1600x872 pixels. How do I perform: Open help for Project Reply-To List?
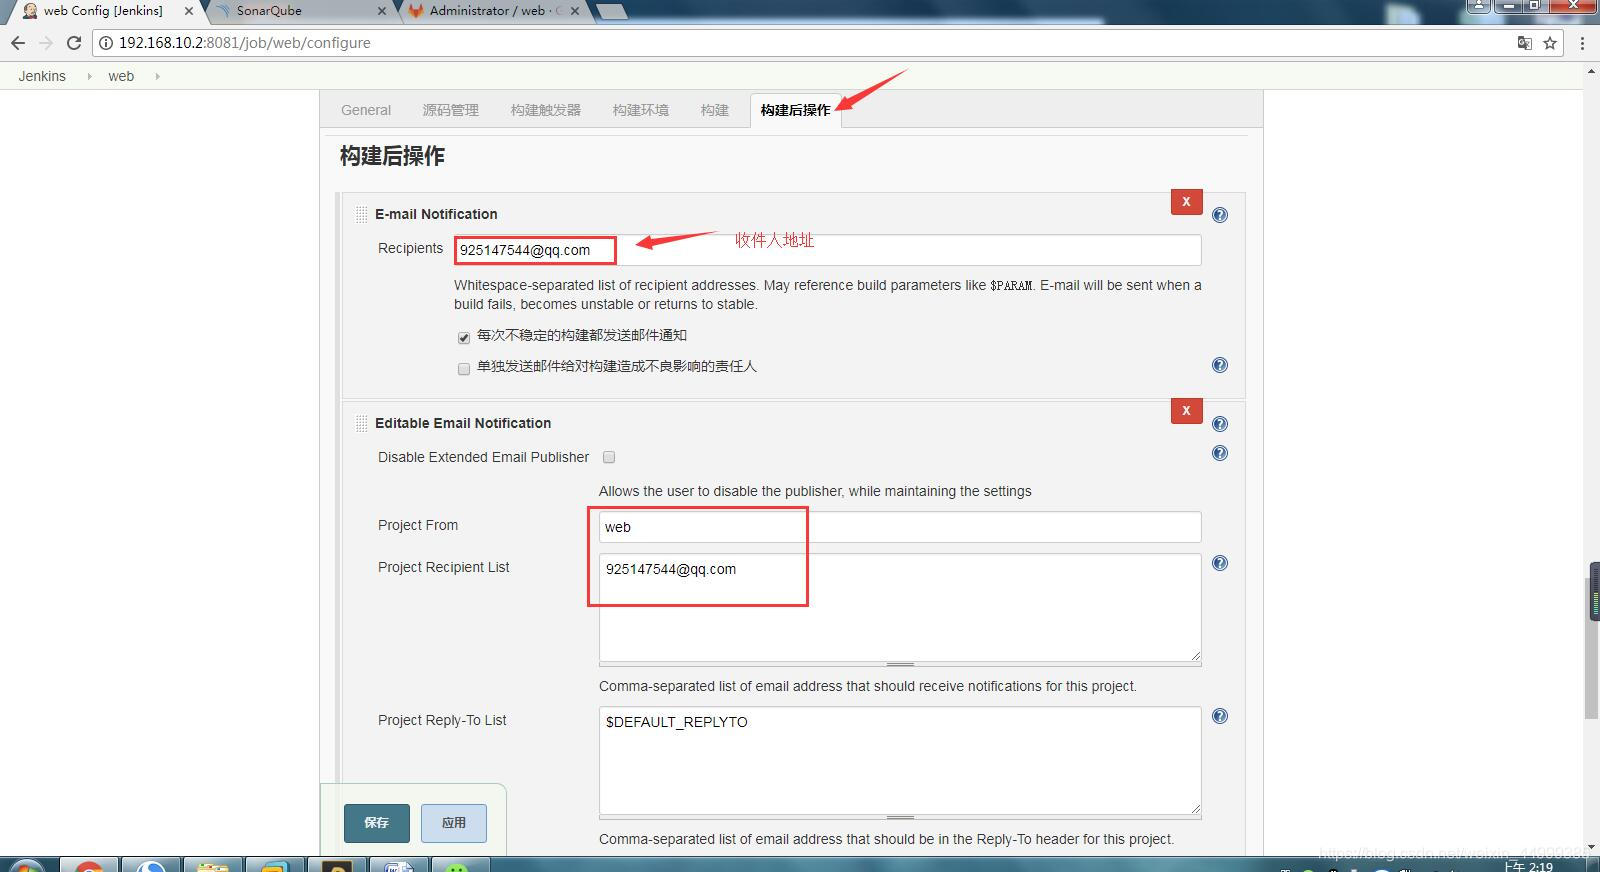[x=1220, y=716]
